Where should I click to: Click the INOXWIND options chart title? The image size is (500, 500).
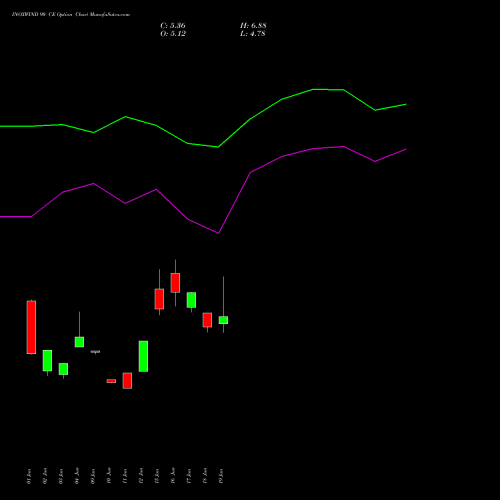tap(71, 15)
